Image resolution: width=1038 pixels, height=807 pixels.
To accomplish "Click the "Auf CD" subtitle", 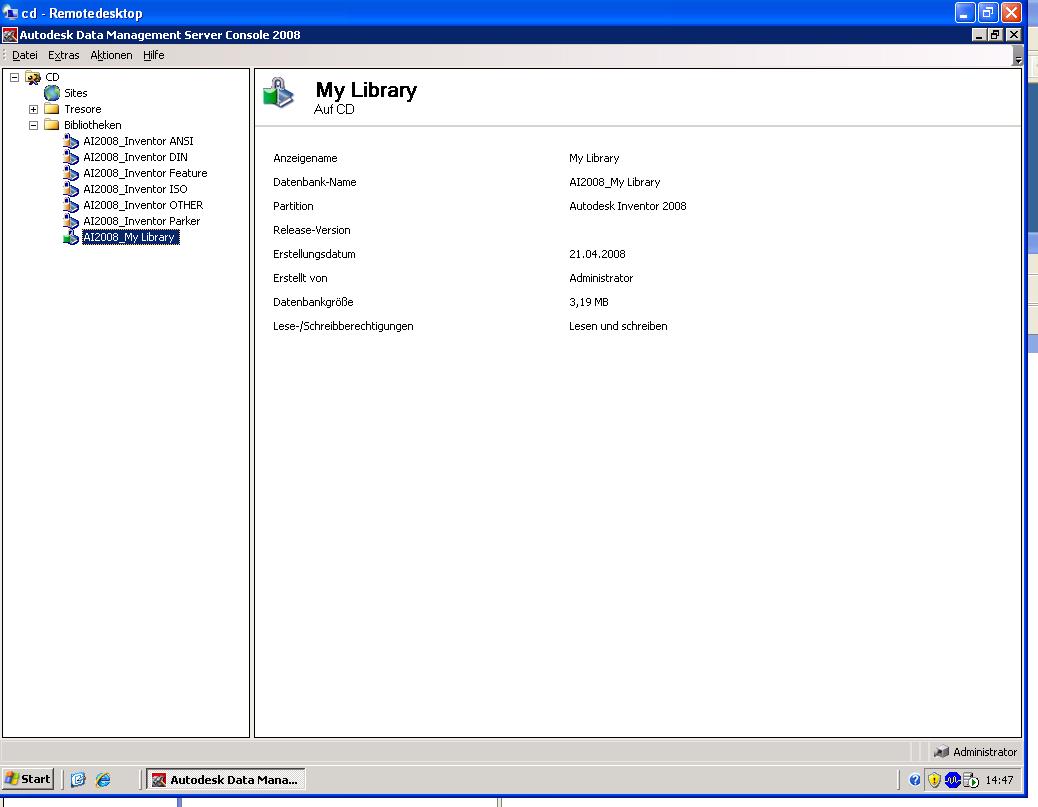I will point(334,110).
